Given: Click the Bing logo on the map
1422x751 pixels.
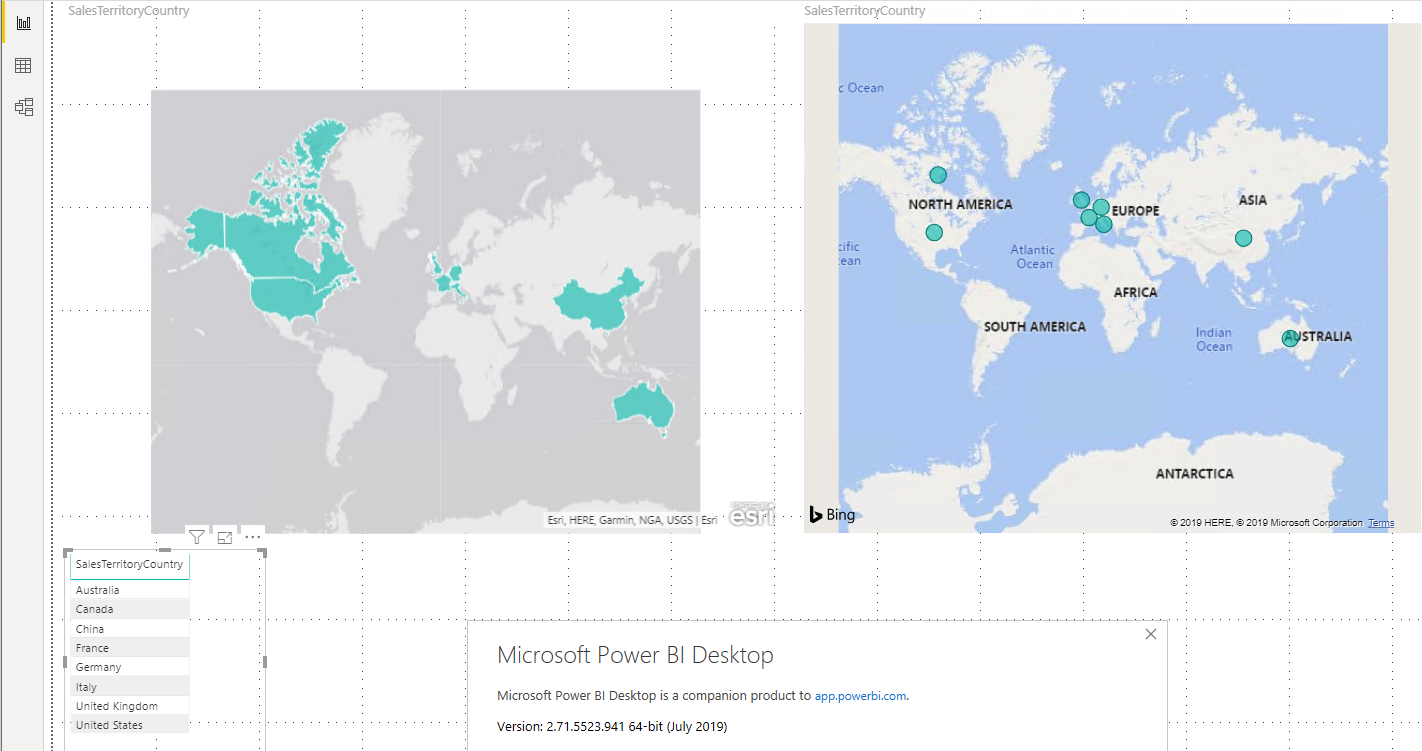Looking at the screenshot, I should tap(832, 514).
